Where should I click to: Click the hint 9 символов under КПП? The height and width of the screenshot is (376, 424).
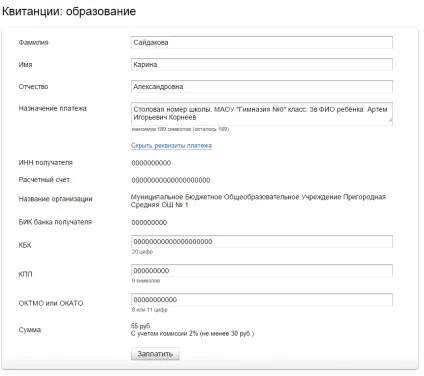coord(146,281)
